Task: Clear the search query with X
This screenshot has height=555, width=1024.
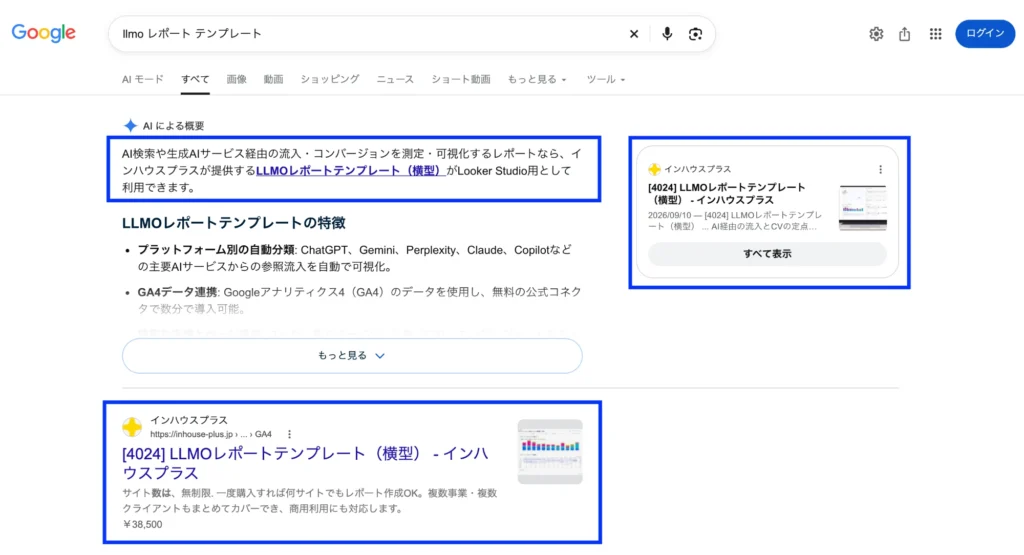Action: point(633,34)
